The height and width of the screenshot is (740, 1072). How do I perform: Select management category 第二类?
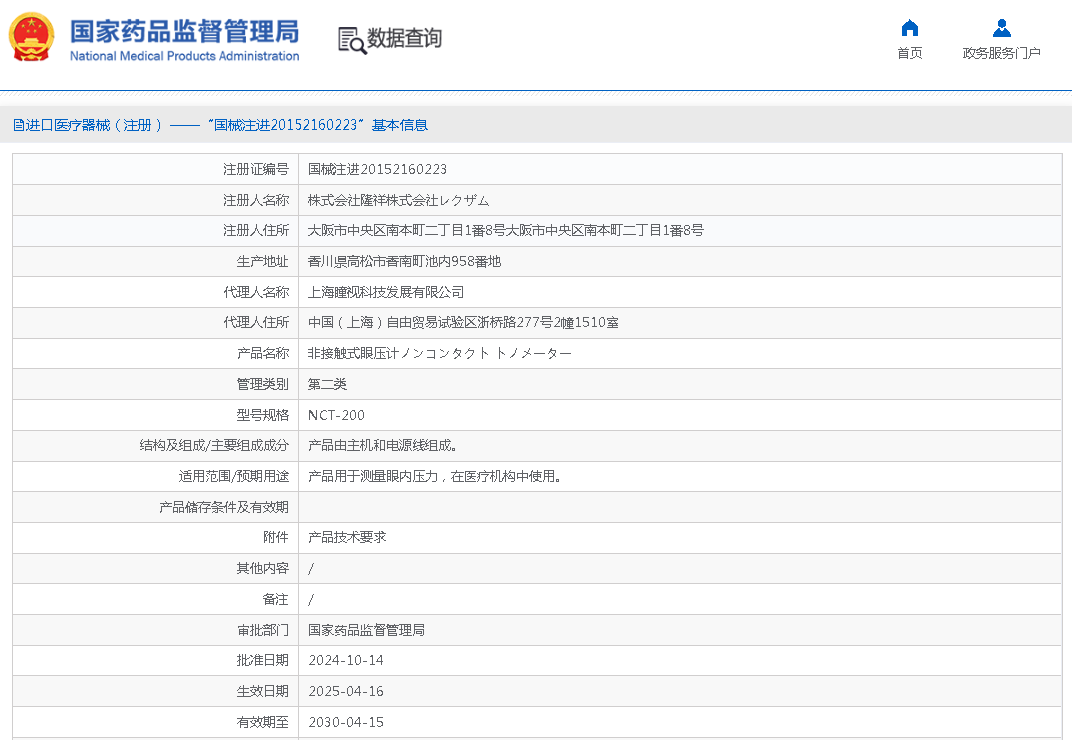[x=327, y=384]
